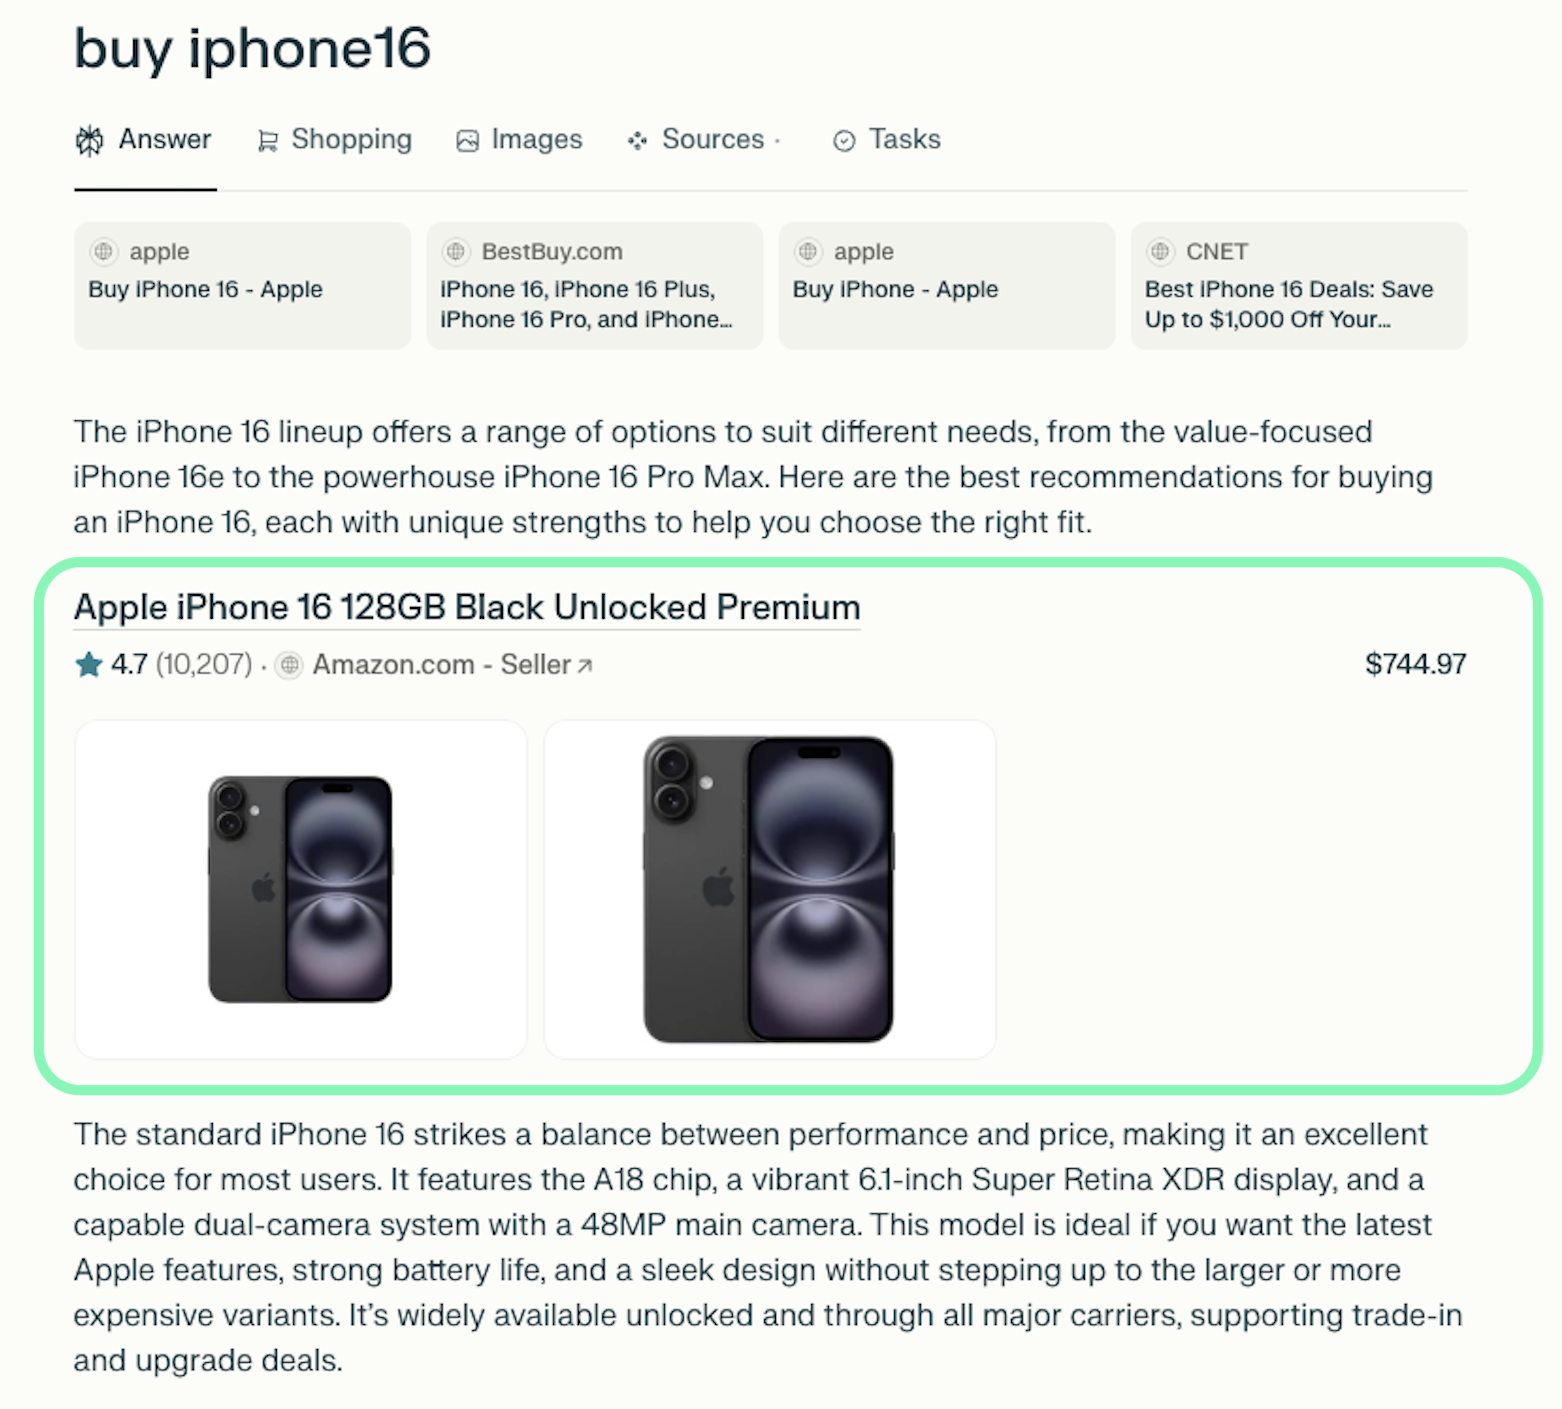Click the Images picture icon
The width and height of the screenshot is (1562, 1409).
coord(467,141)
